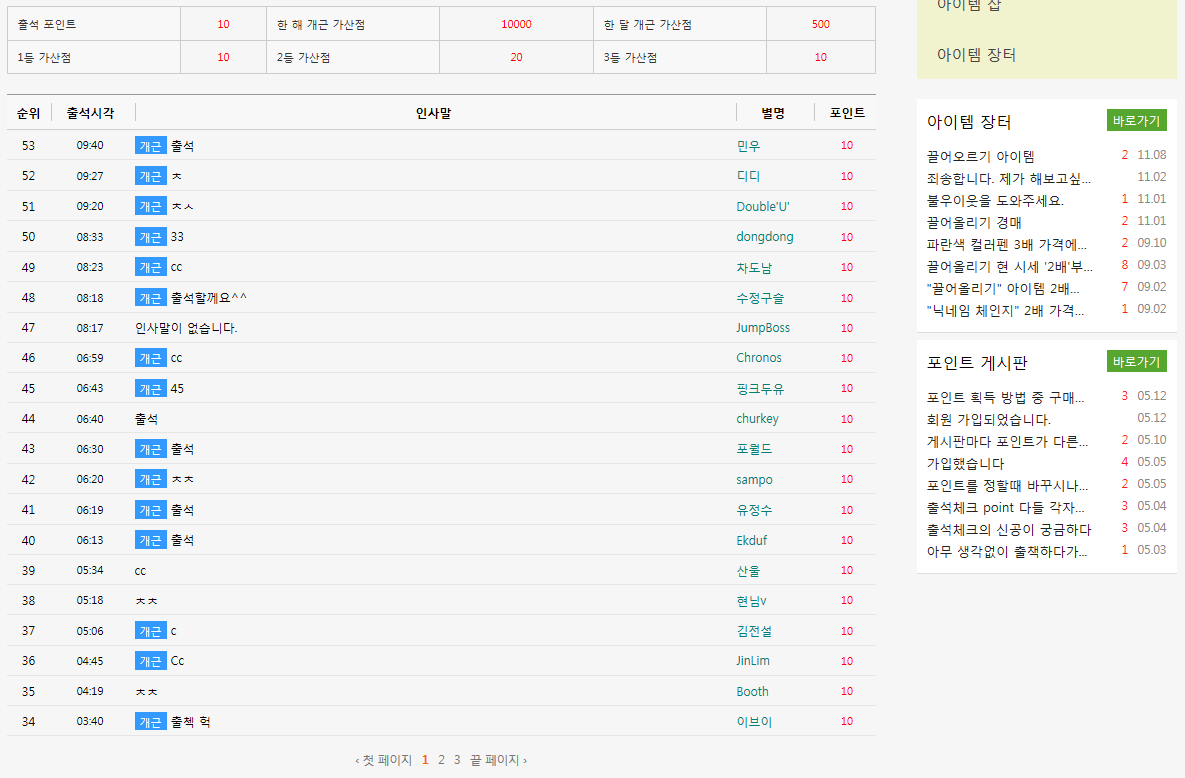1185x778 pixels.
Task: Click the 바로가기 button for 아이템 장터
Action: [x=1136, y=120]
